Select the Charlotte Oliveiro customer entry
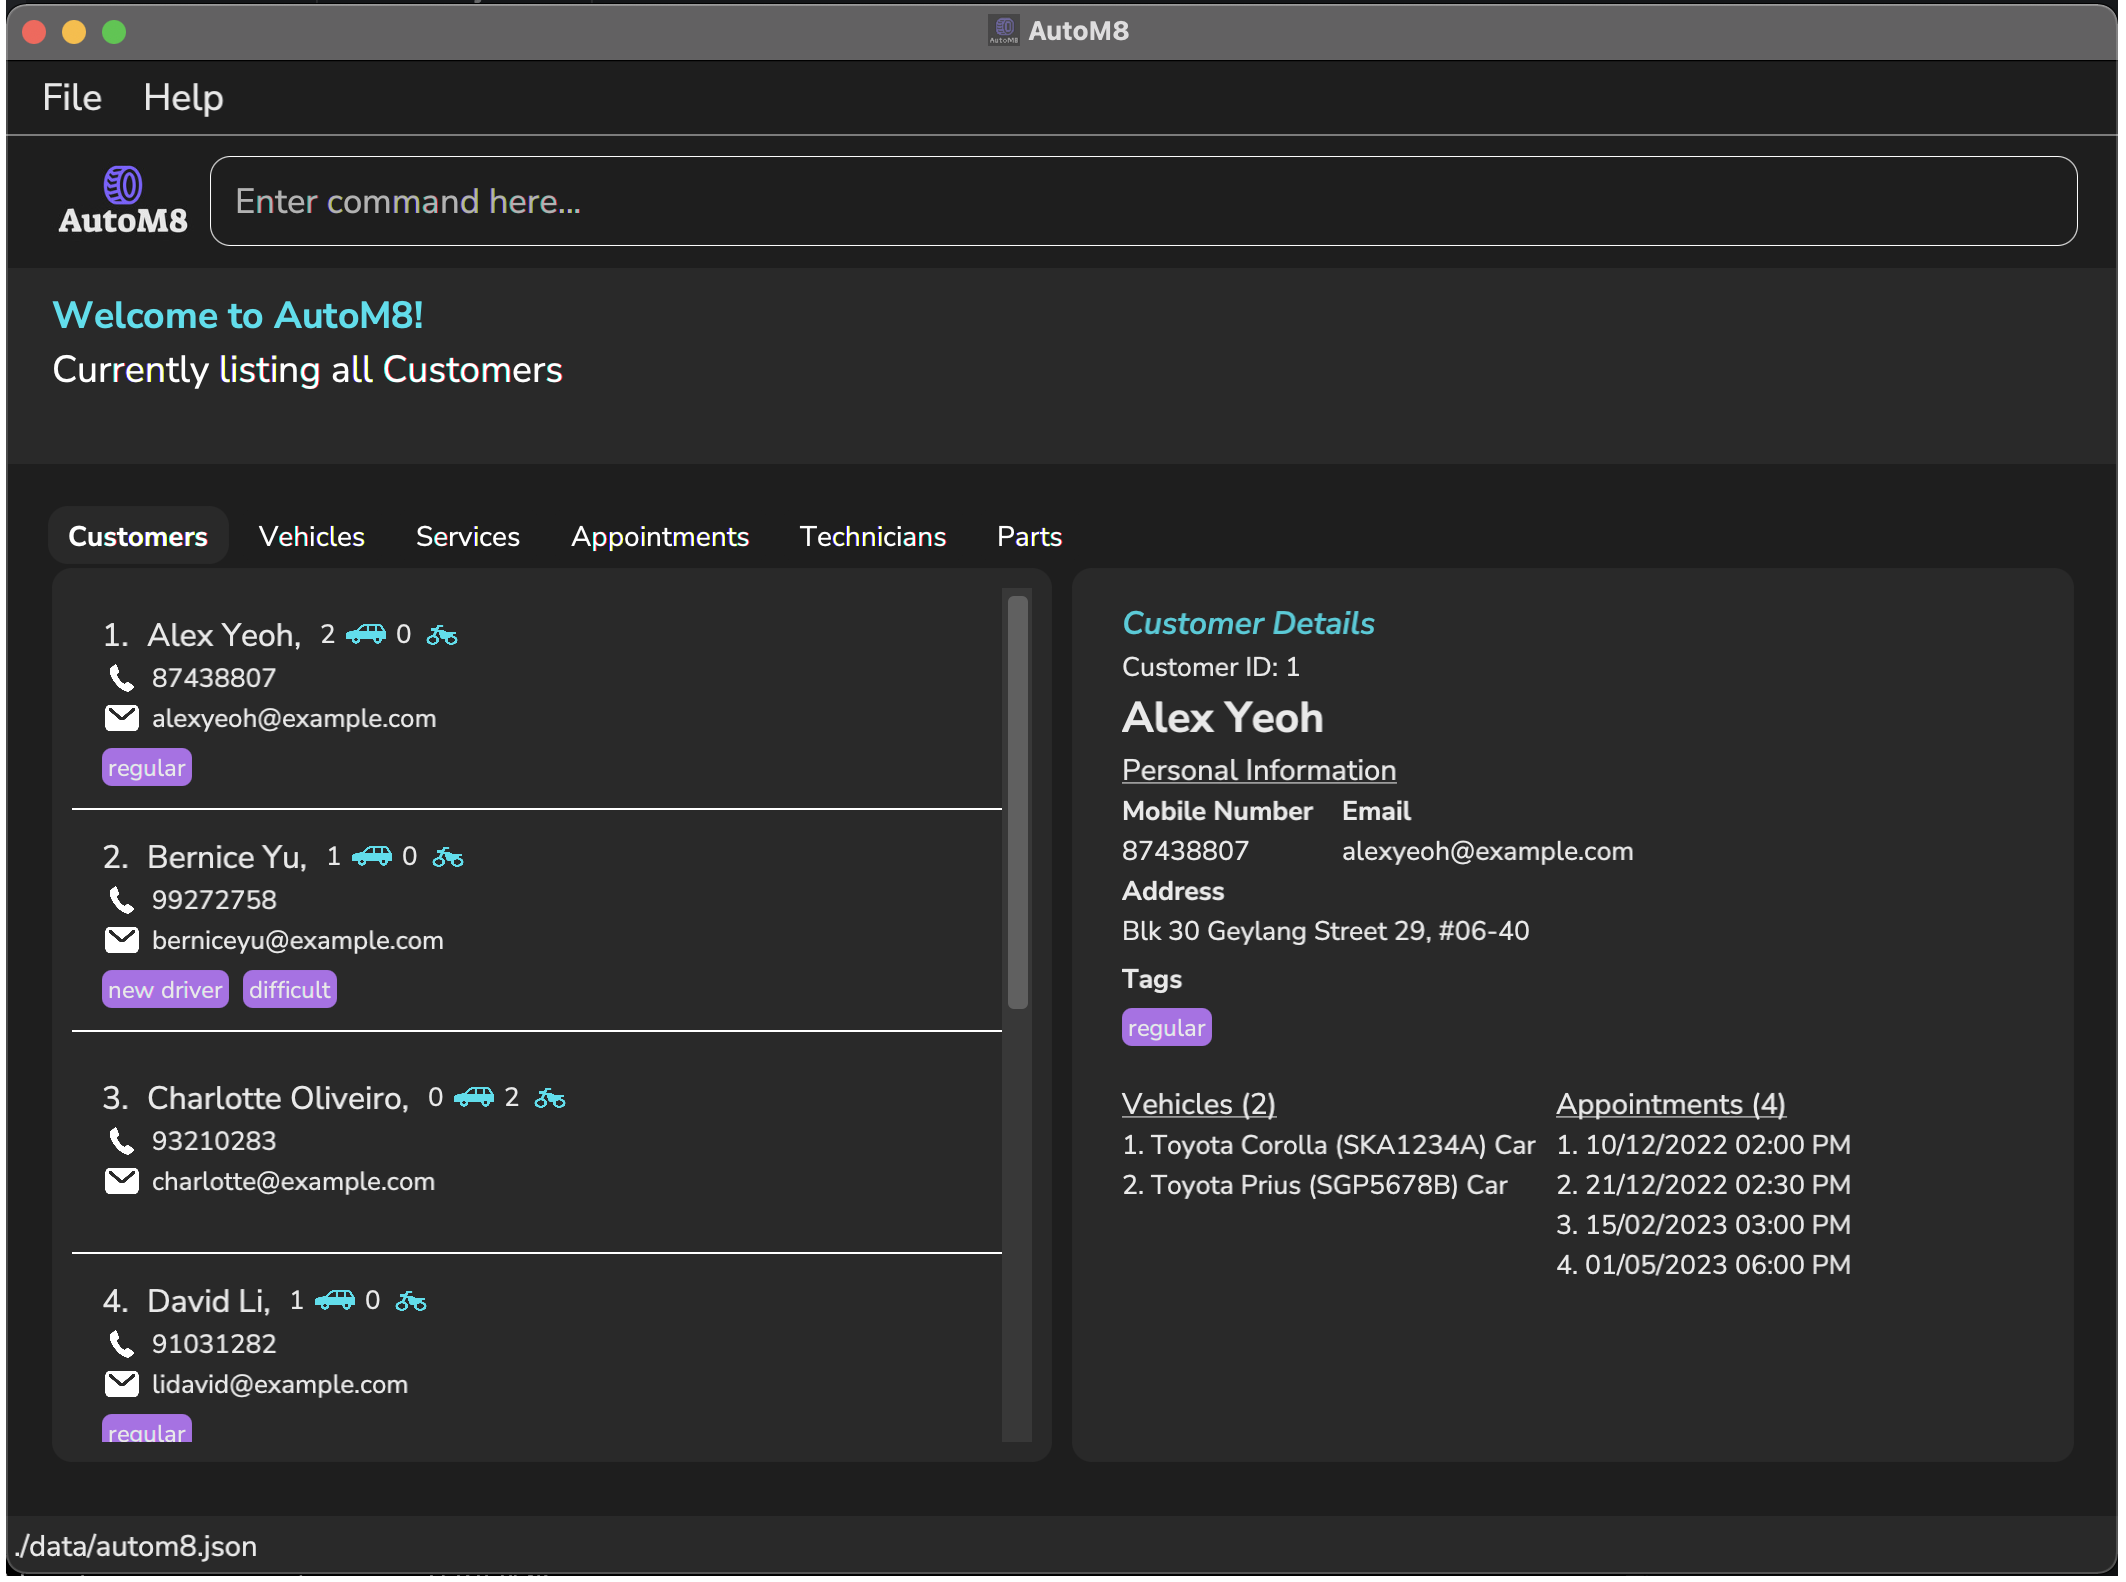Image resolution: width=2126 pixels, height=1582 pixels. [537, 1142]
